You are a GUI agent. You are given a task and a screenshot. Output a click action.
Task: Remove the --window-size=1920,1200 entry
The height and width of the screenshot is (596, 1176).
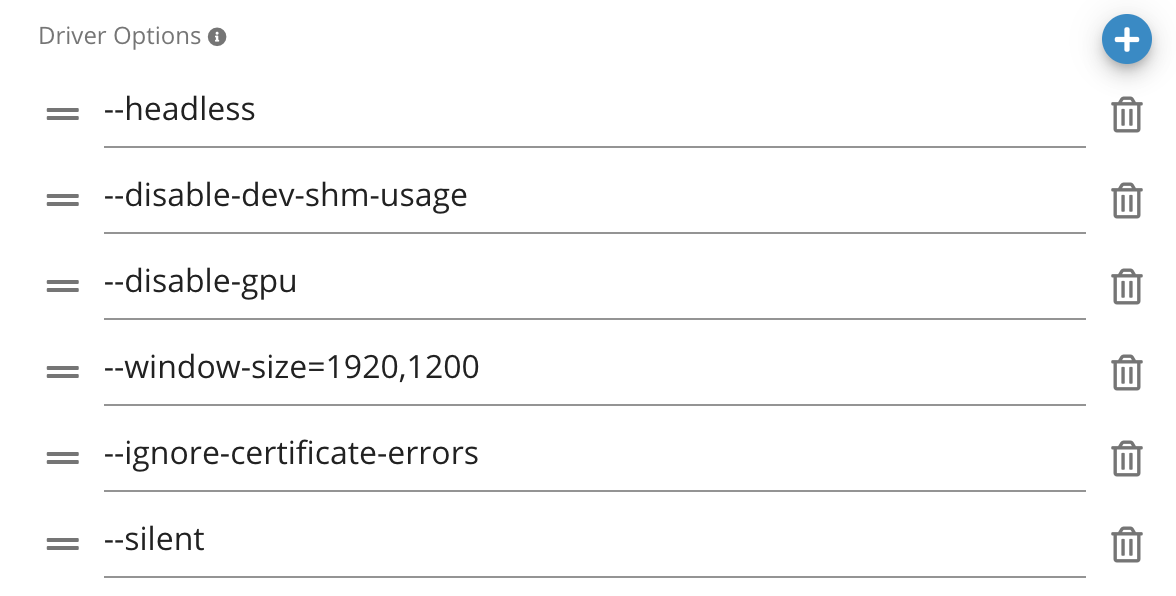tap(1127, 373)
